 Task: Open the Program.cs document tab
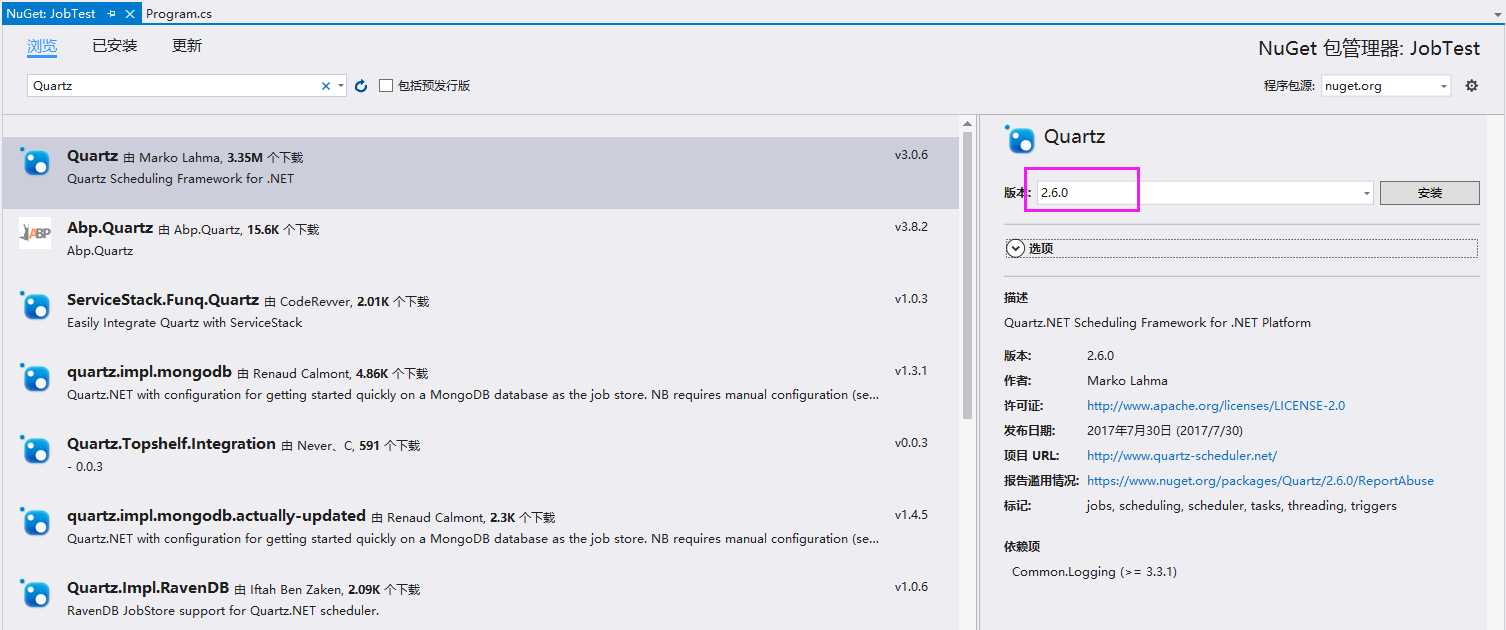pyautogui.click(x=179, y=14)
